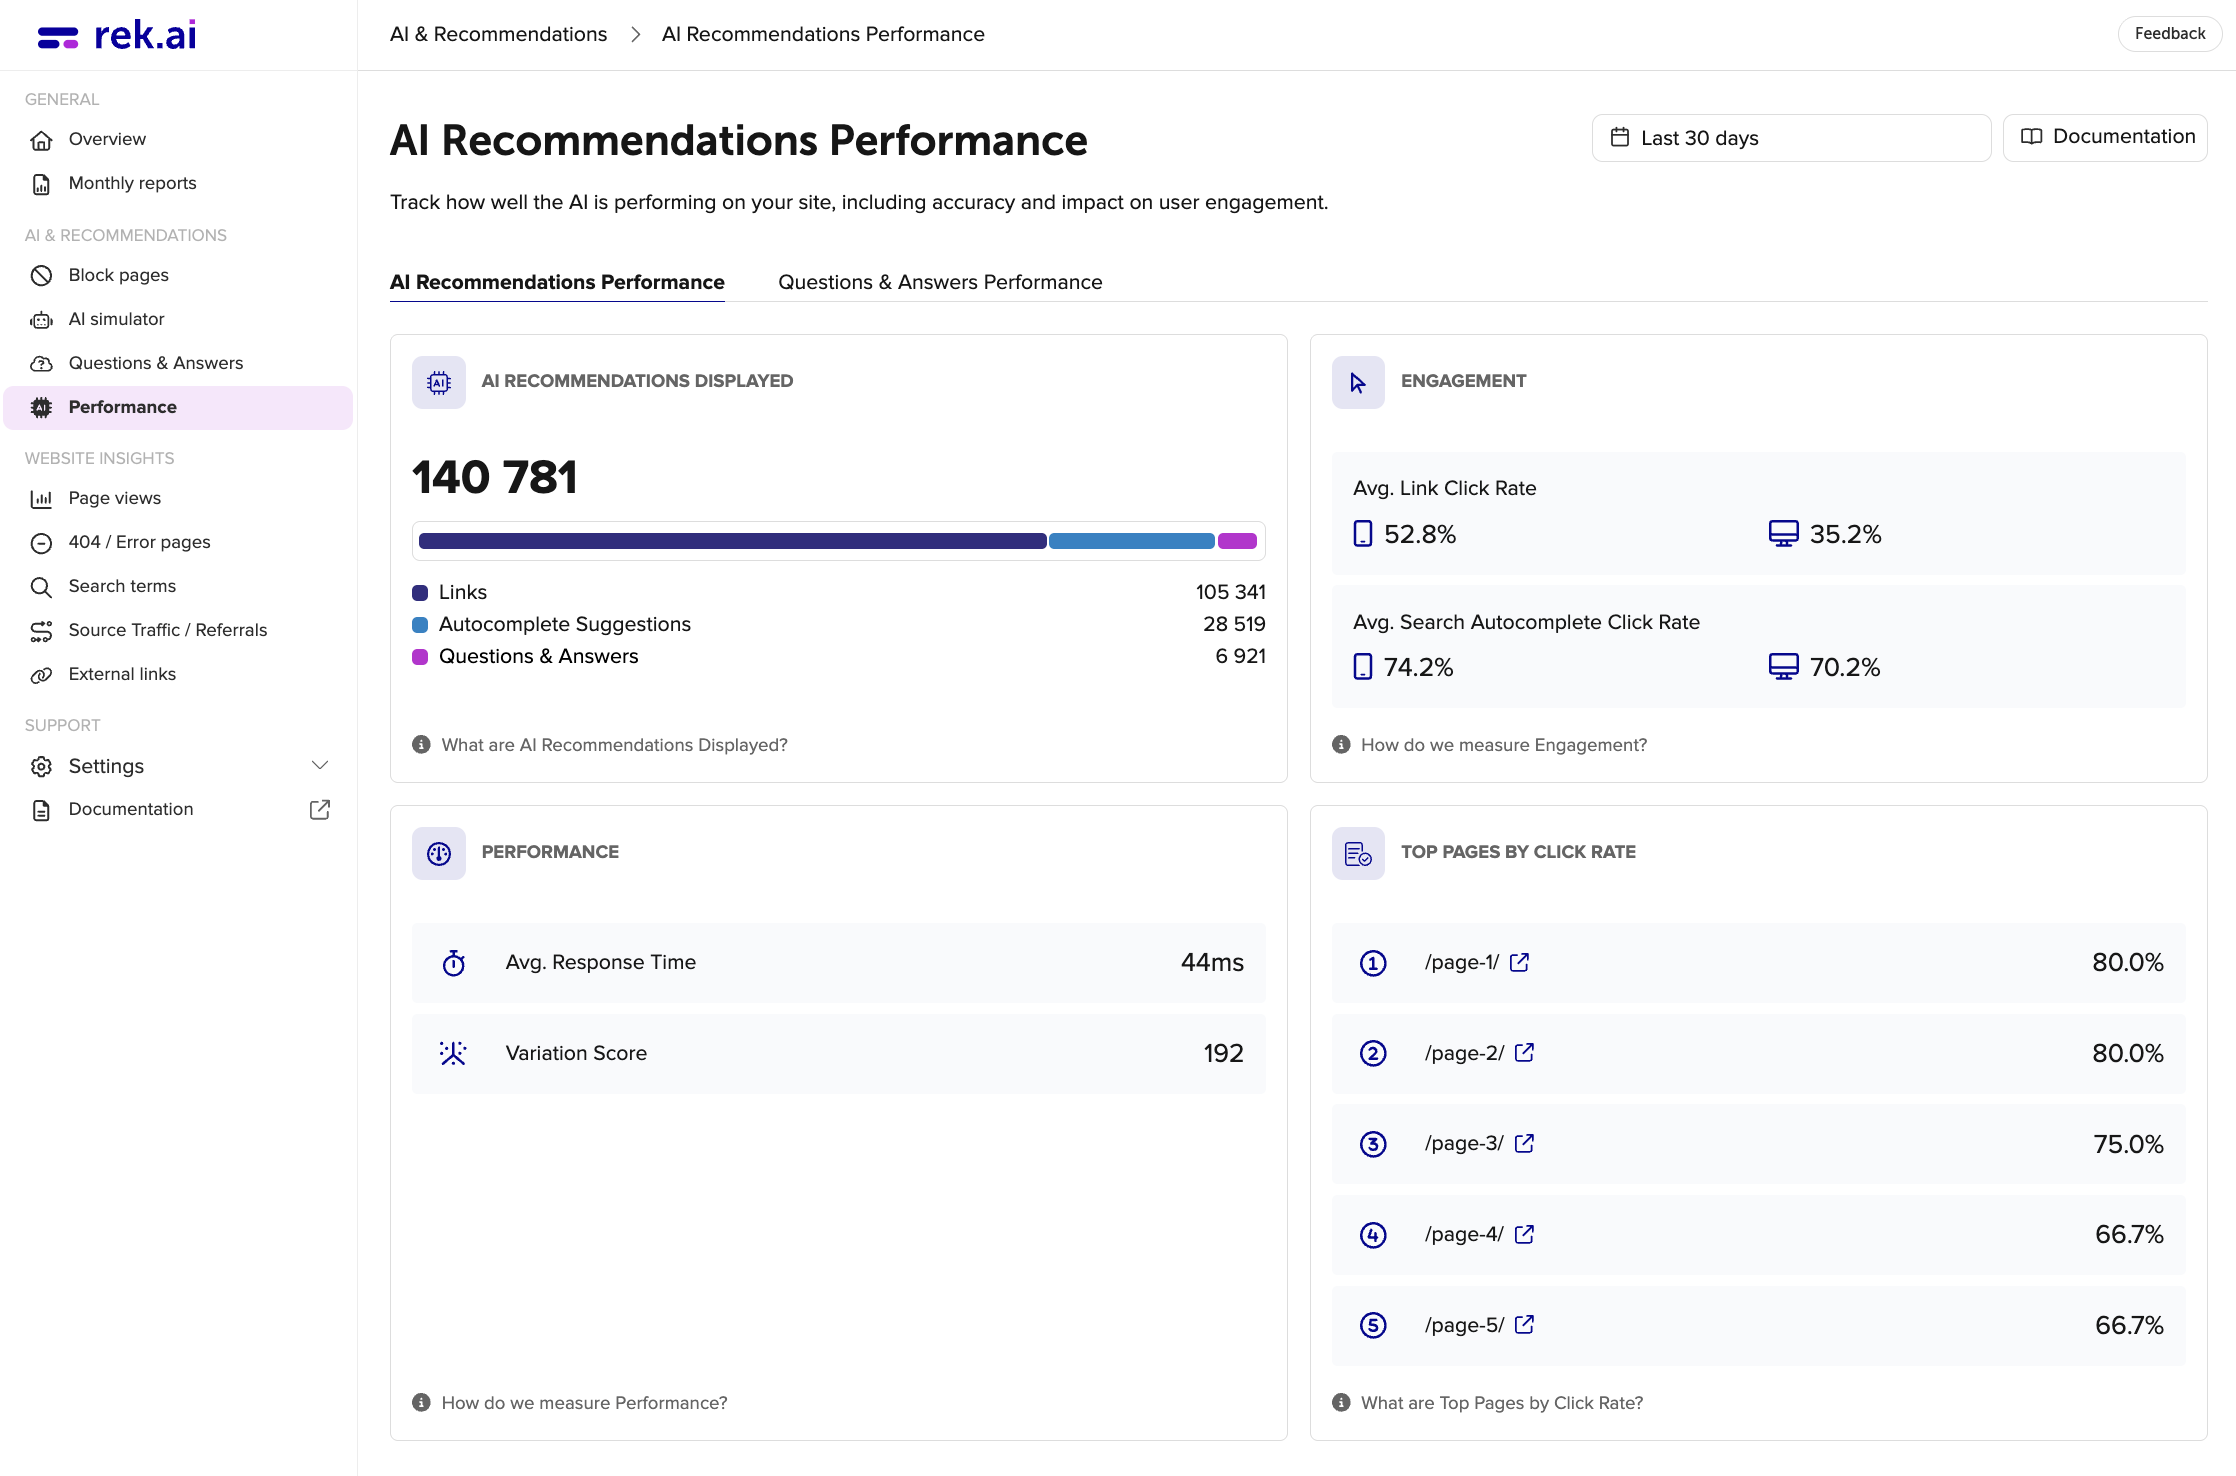Open the AI simulator page
The image size is (2236, 1476).
coord(178,319)
